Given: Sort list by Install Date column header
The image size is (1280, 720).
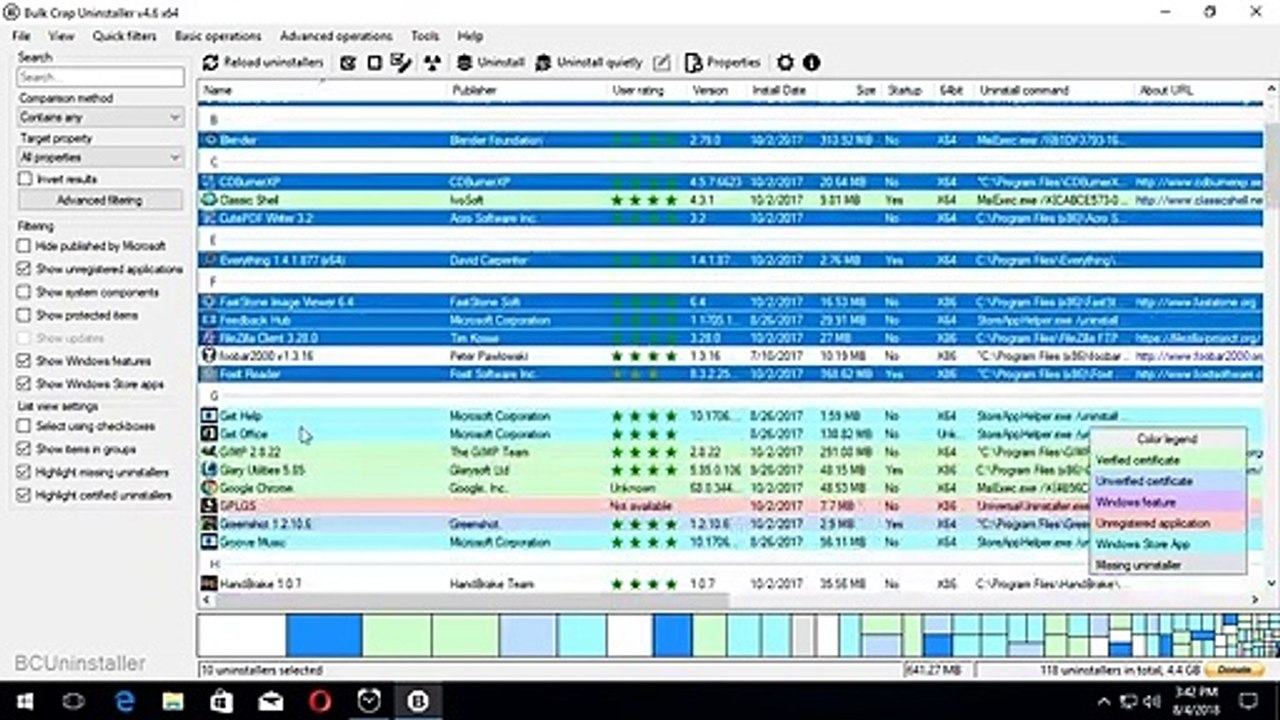Looking at the screenshot, I should click(x=779, y=90).
